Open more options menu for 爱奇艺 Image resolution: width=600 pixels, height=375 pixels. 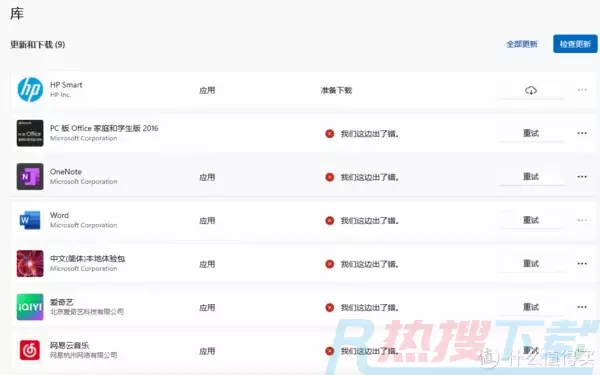582,307
